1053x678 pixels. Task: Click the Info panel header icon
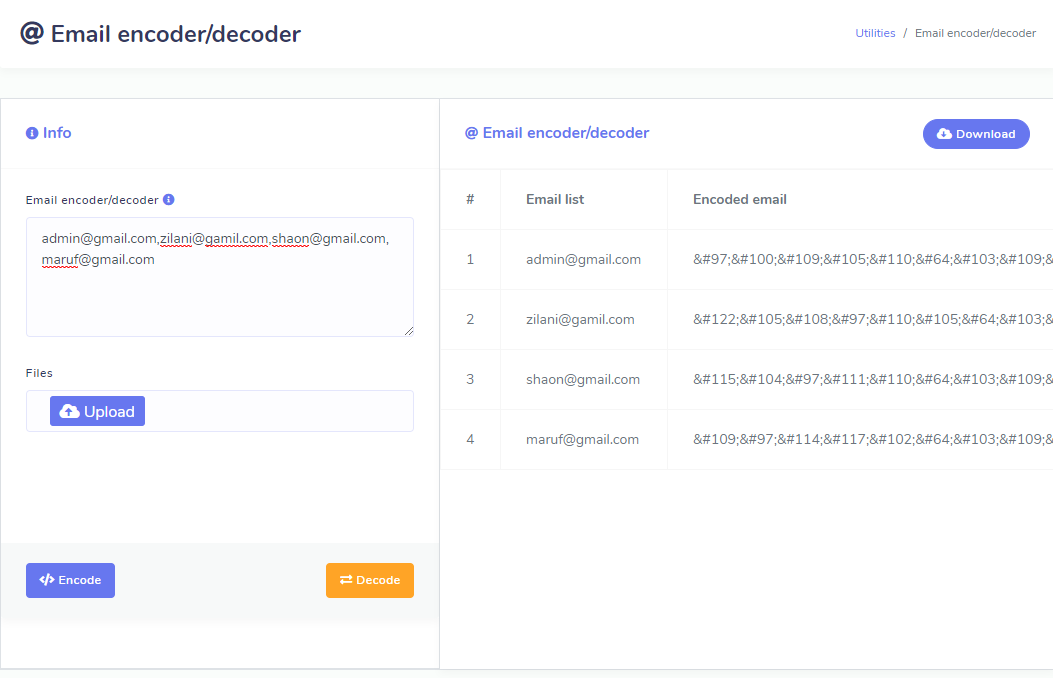[x=32, y=133]
